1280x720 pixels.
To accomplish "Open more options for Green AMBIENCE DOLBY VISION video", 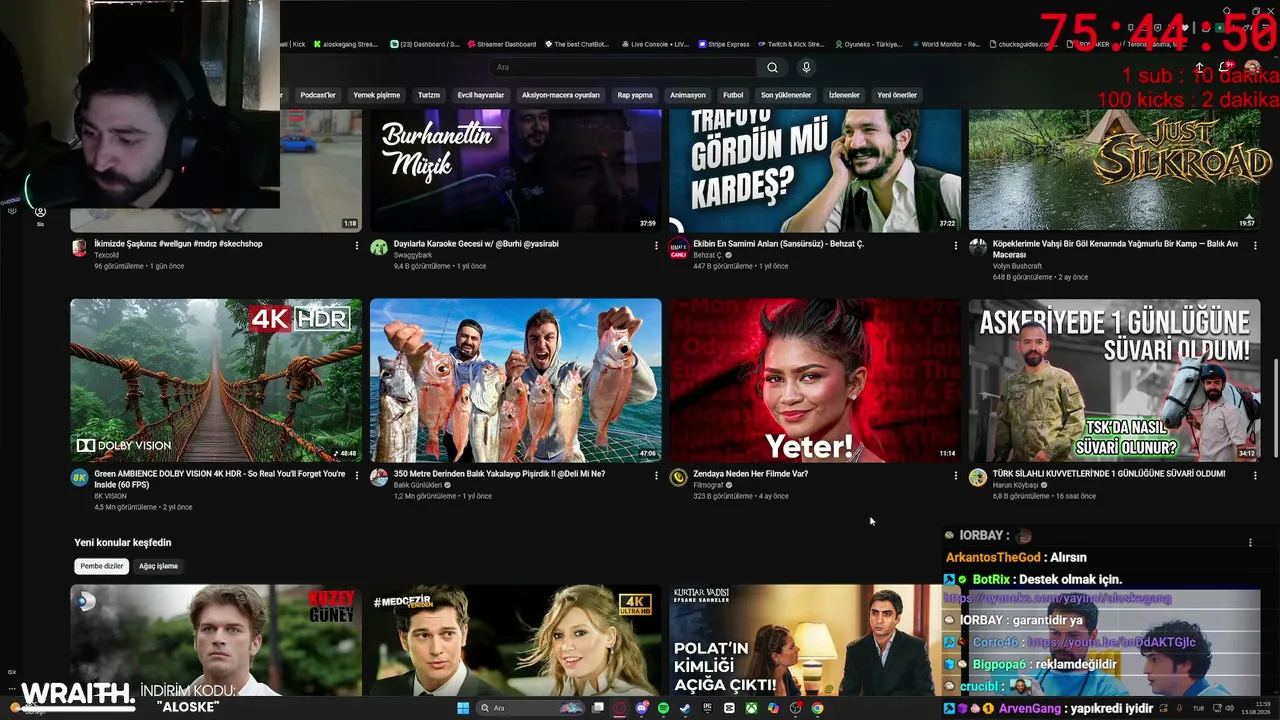I will pos(357,475).
